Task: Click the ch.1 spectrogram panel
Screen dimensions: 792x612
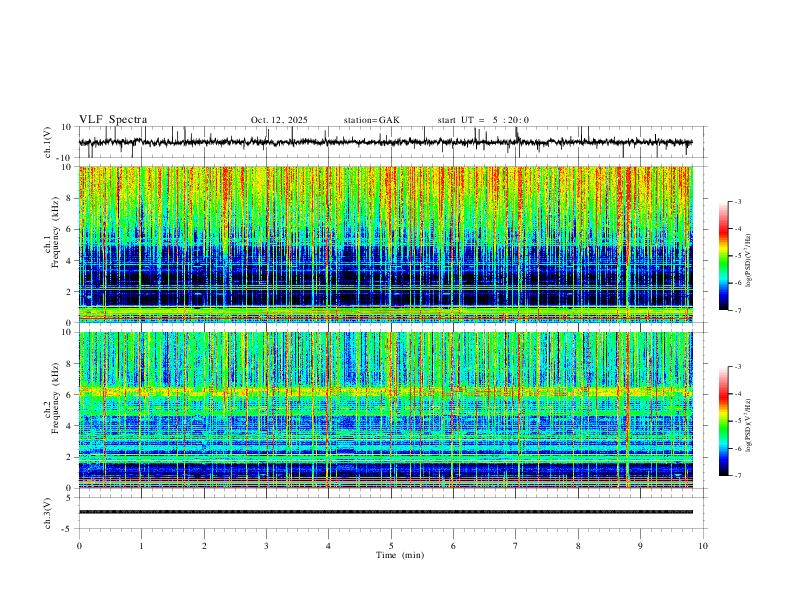Action: coord(386,244)
